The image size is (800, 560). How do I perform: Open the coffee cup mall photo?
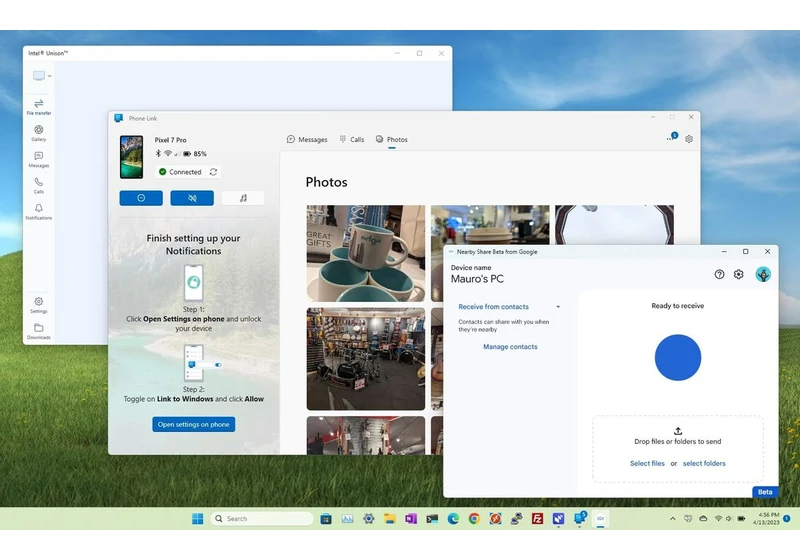click(x=490, y=225)
